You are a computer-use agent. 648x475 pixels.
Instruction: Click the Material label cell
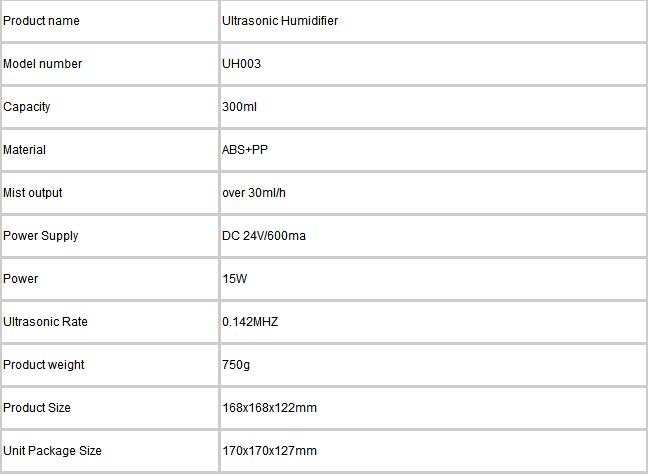[110, 150]
